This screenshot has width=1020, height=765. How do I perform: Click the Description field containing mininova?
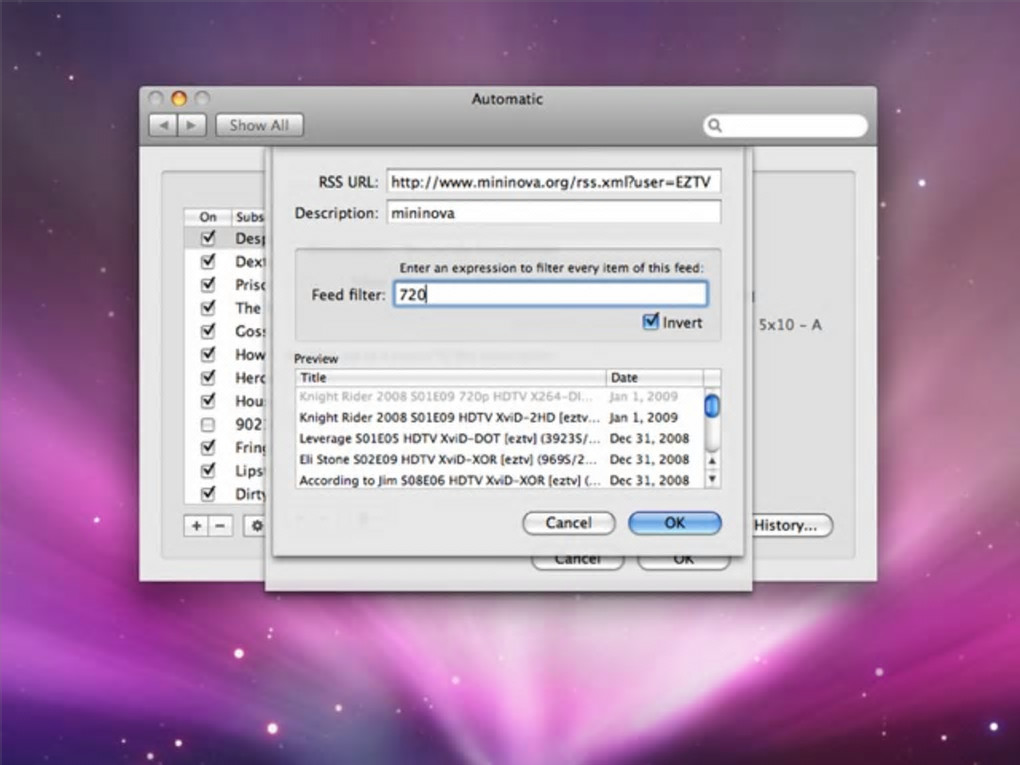(x=554, y=213)
